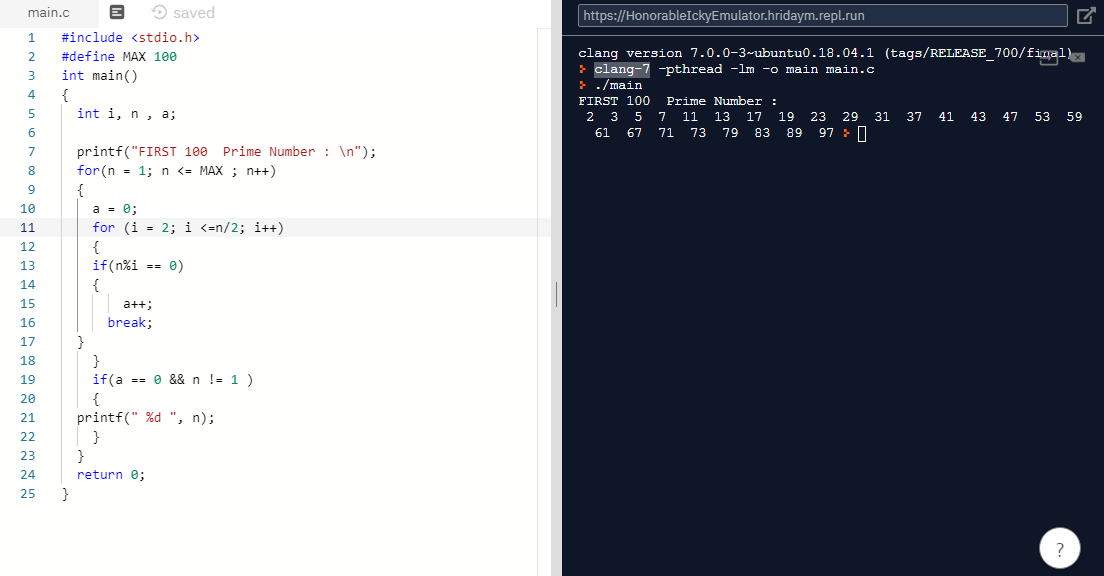Click the console cursor block after 97
This screenshot has height=576, width=1104.
pos(862,134)
